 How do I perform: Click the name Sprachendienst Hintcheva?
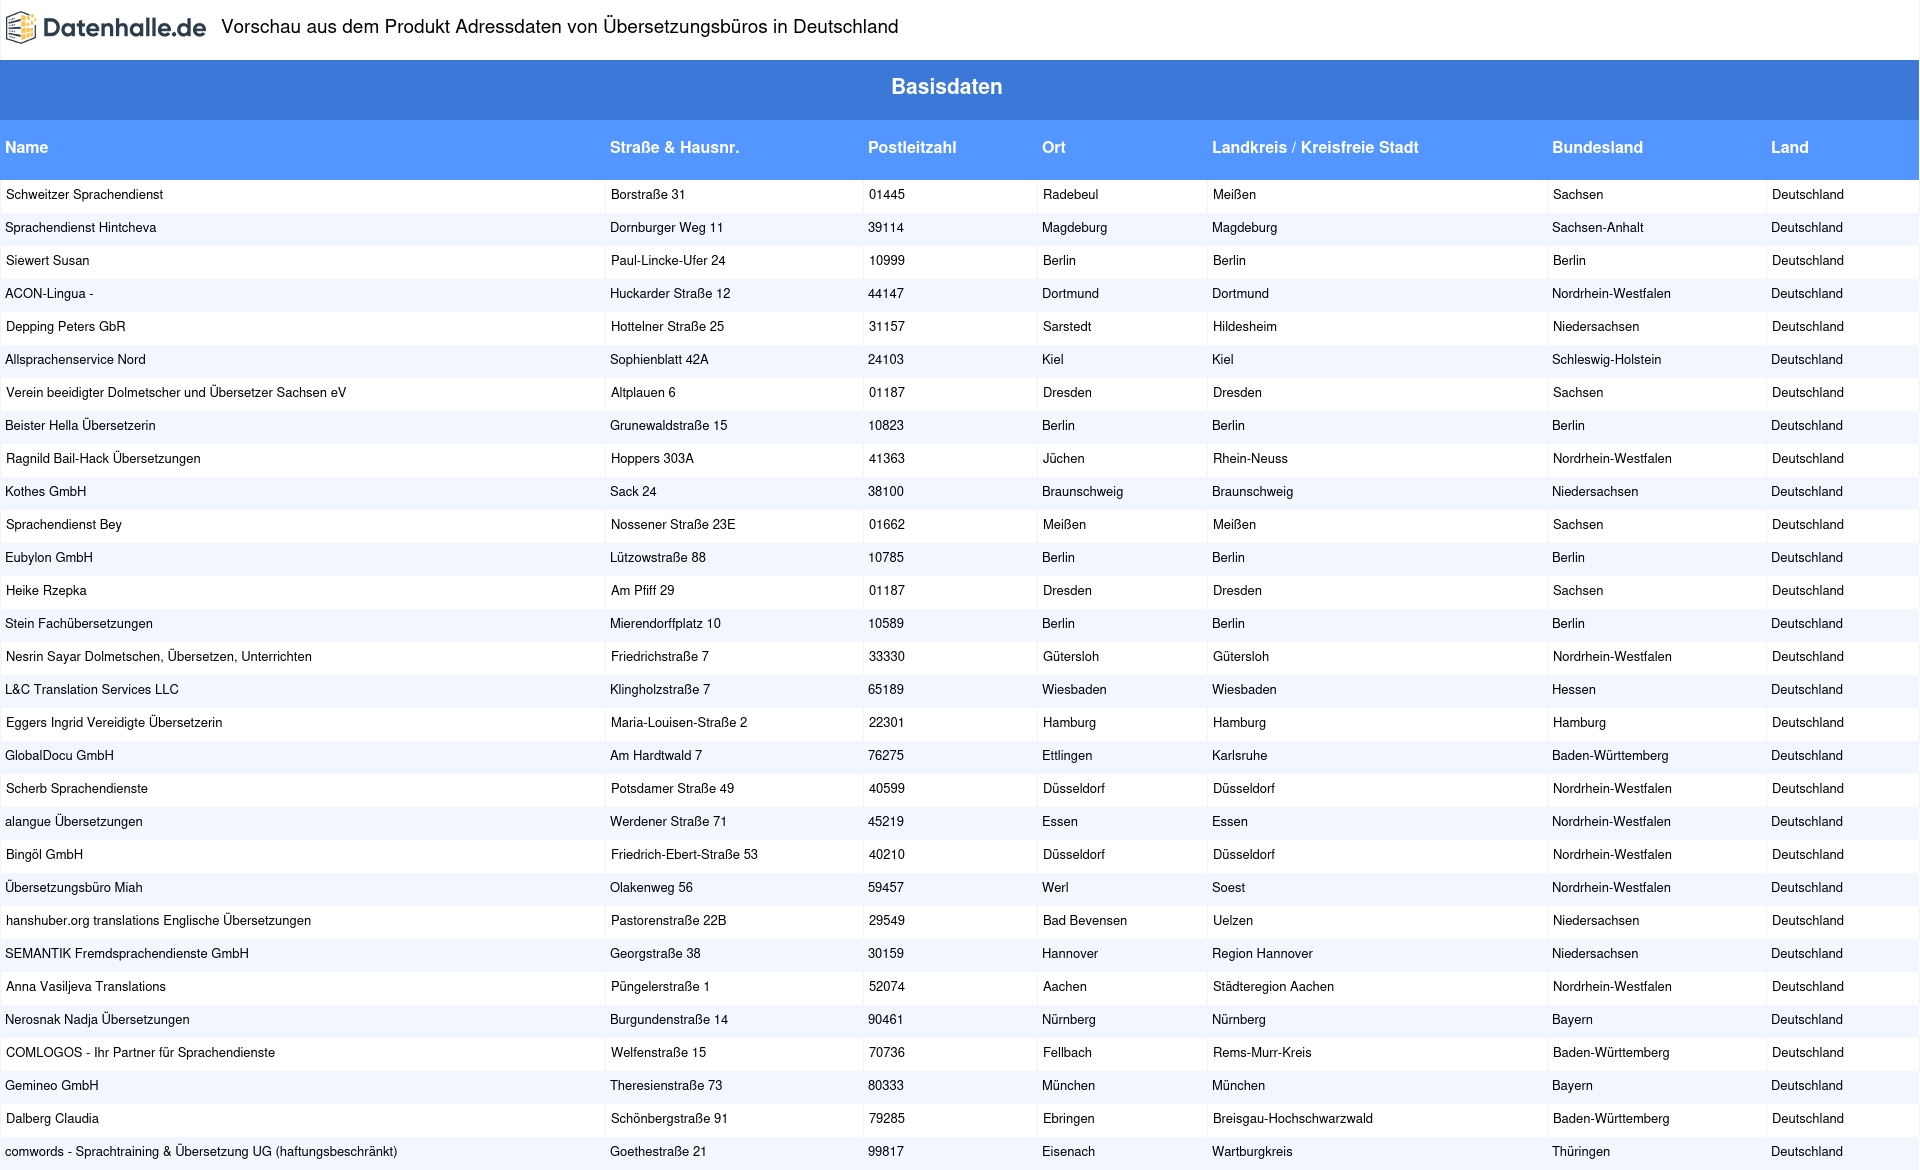(x=81, y=228)
